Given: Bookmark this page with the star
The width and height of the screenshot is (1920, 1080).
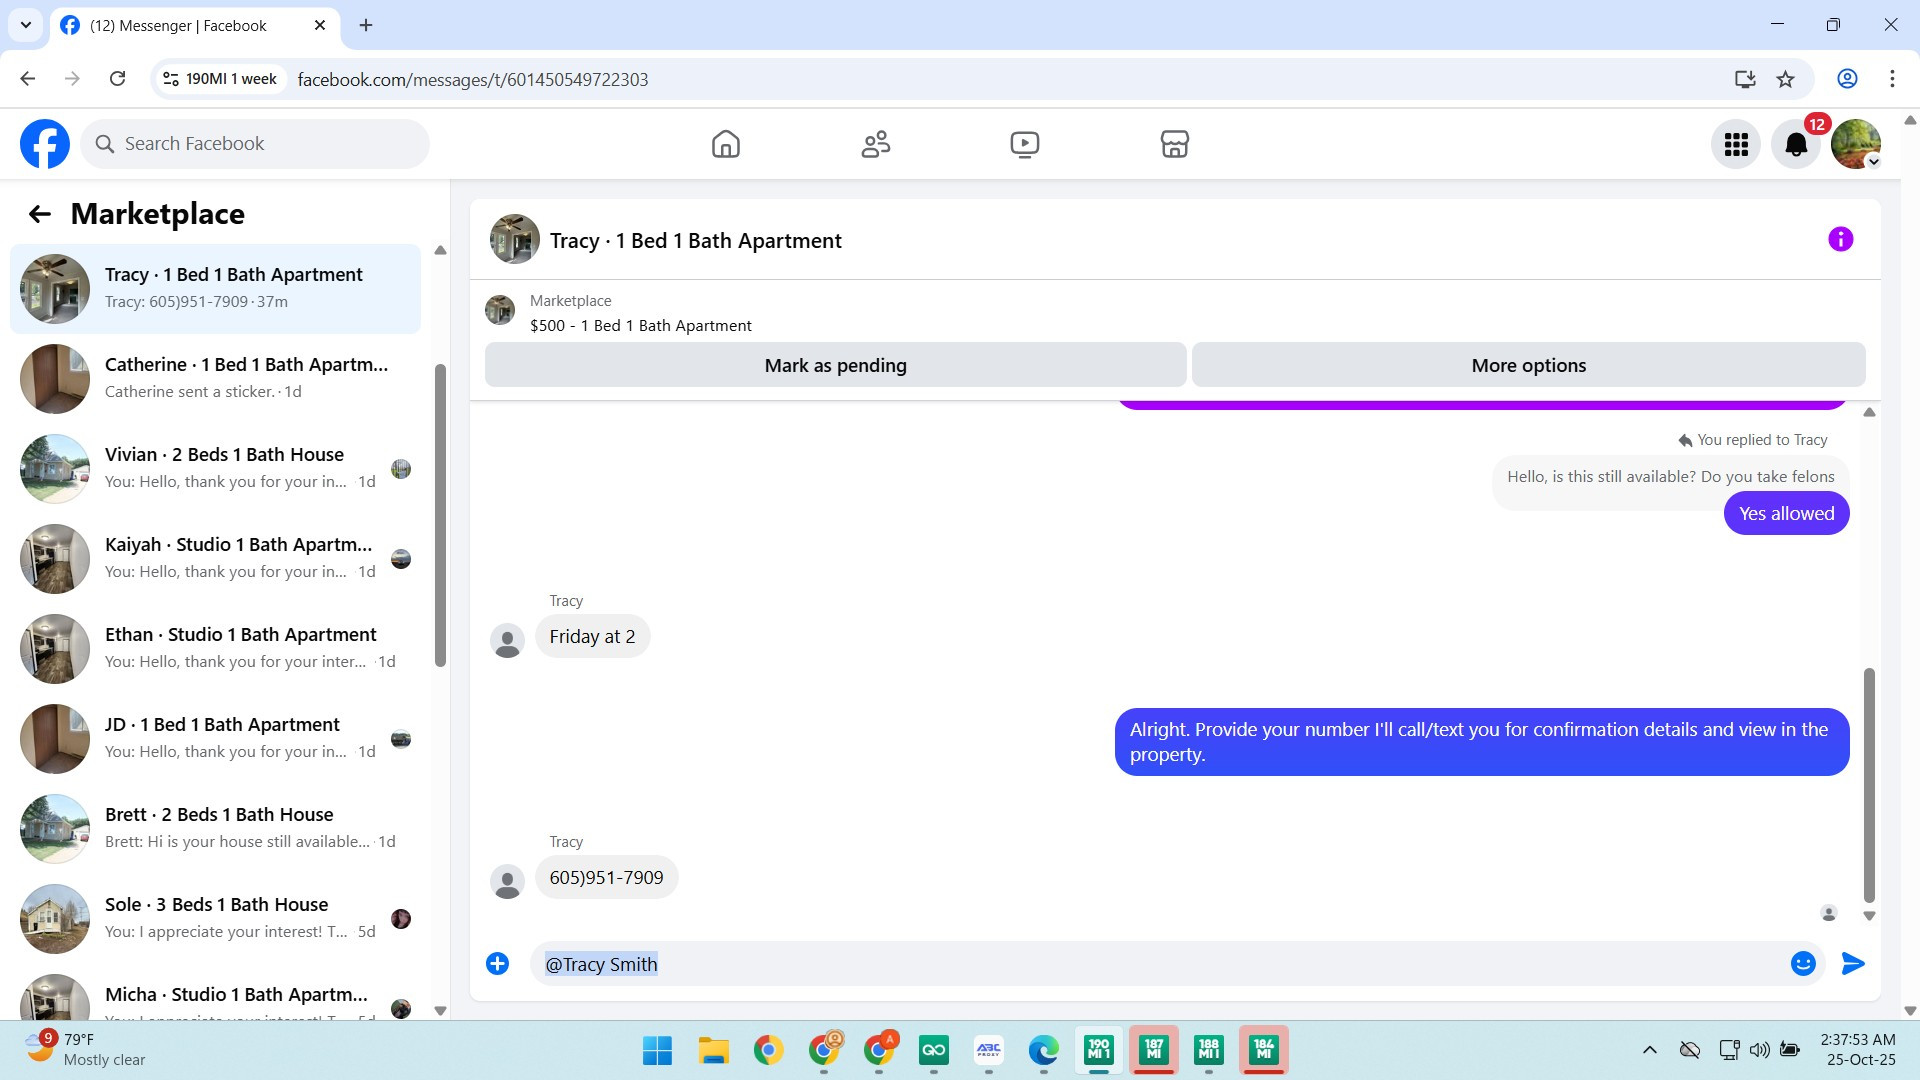Looking at the screenshot, I should click(1786, 79).
